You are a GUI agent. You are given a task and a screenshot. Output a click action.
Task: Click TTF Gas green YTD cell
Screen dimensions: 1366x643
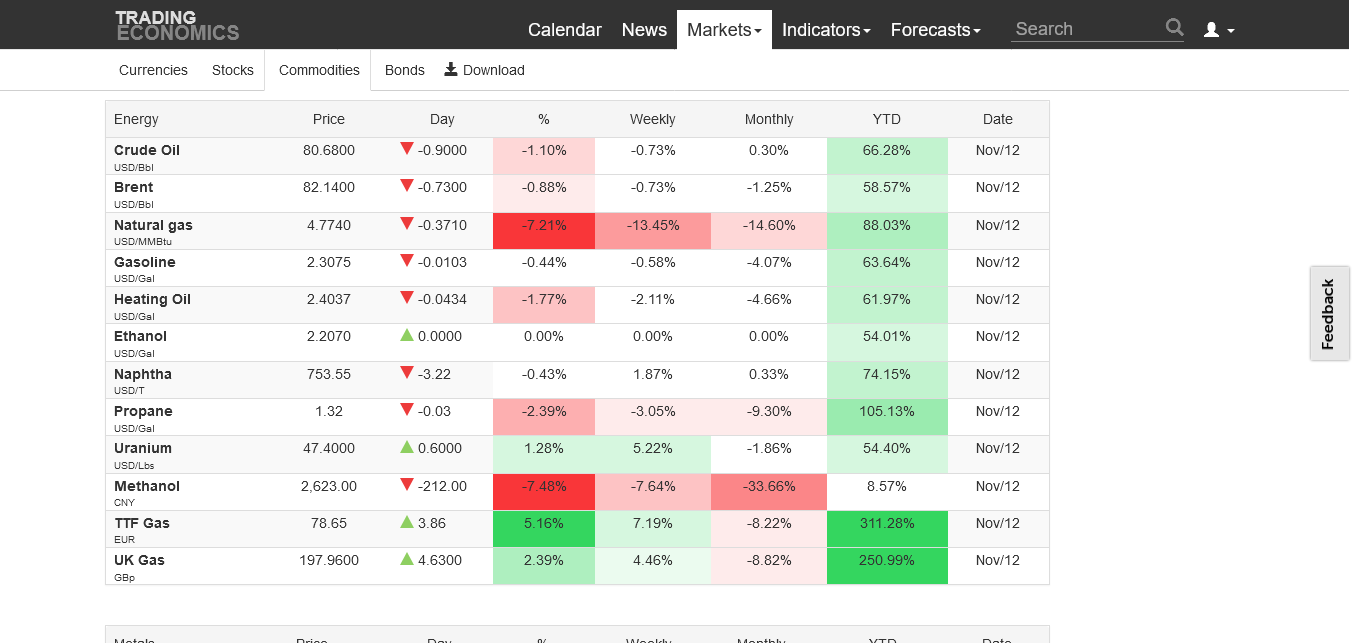click(887, 523)
